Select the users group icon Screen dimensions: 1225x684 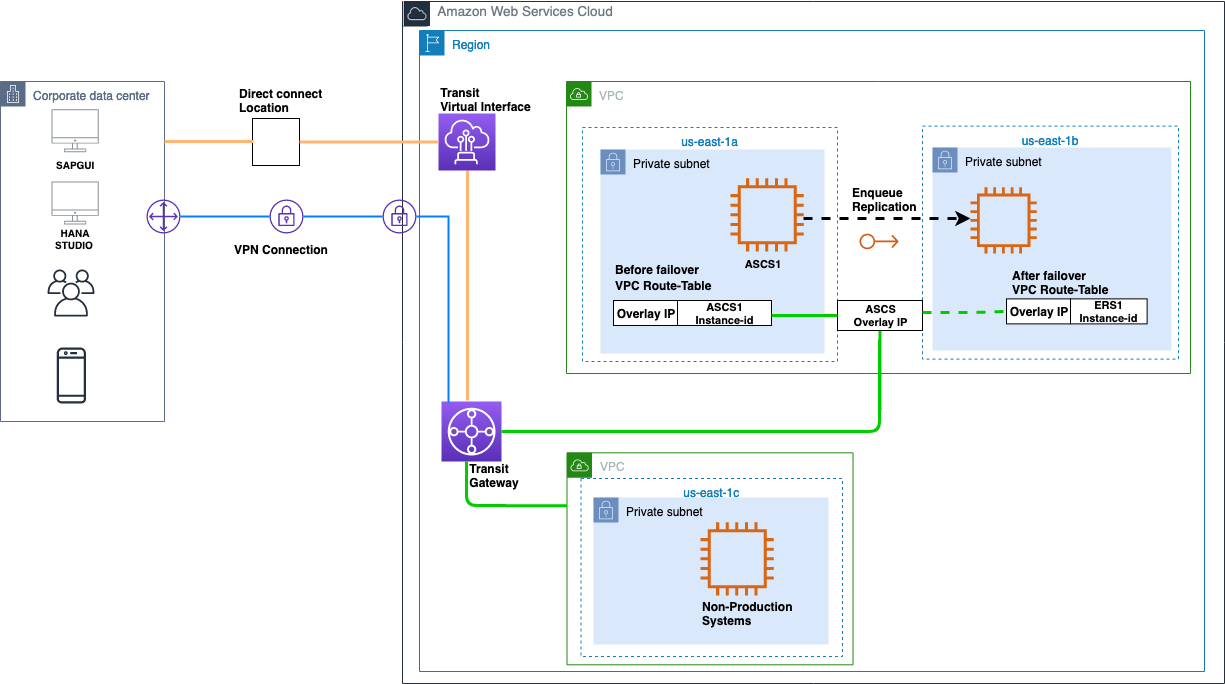(71, 293)
